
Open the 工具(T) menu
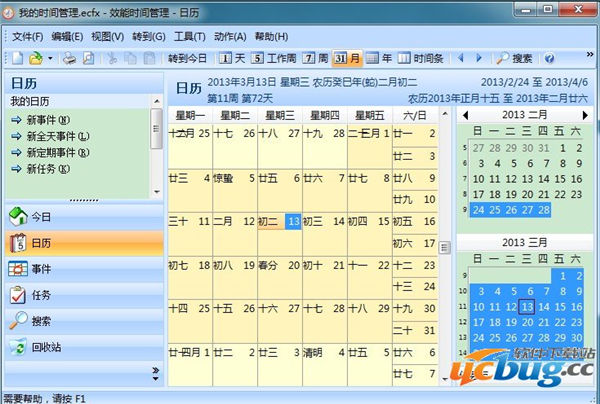pyautogui.click(x=190, y=37)
